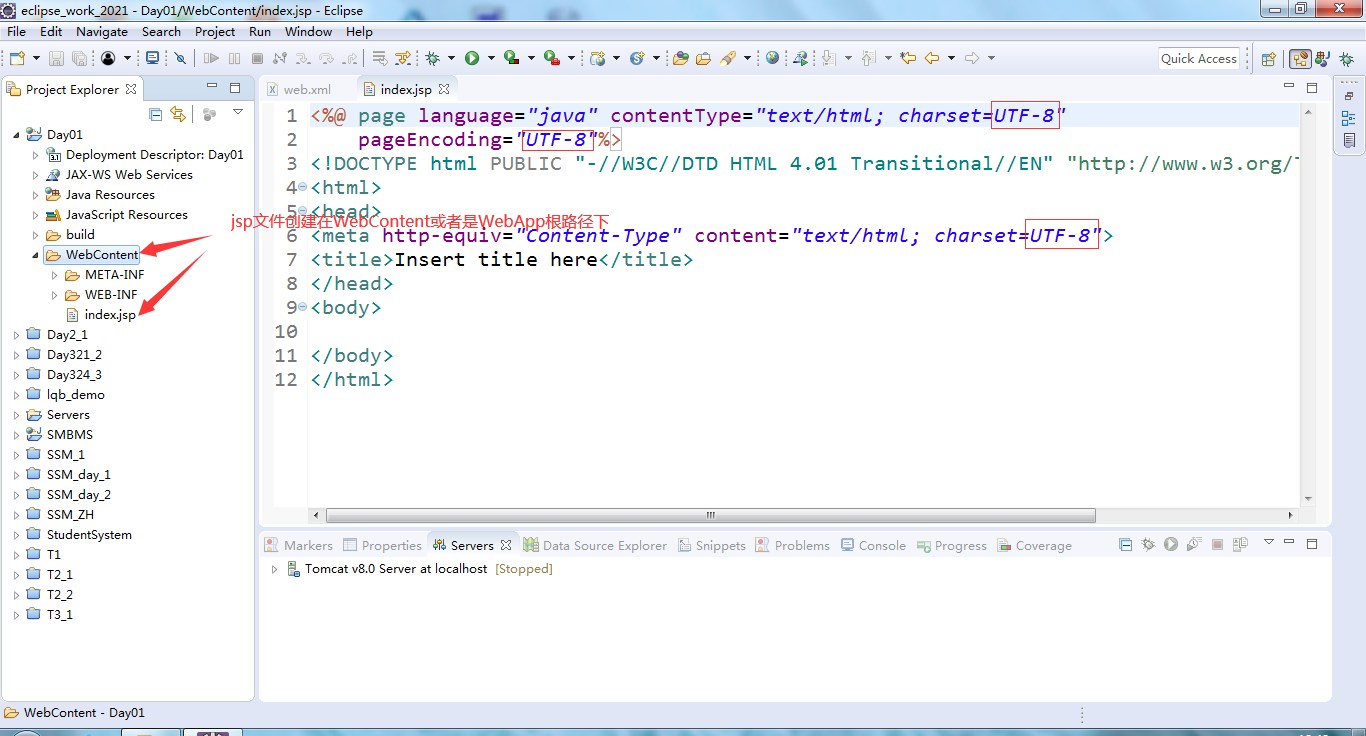Click Publish to the server icon
The width and height of the screenshot is (1366, 736).
(1241, 545)
